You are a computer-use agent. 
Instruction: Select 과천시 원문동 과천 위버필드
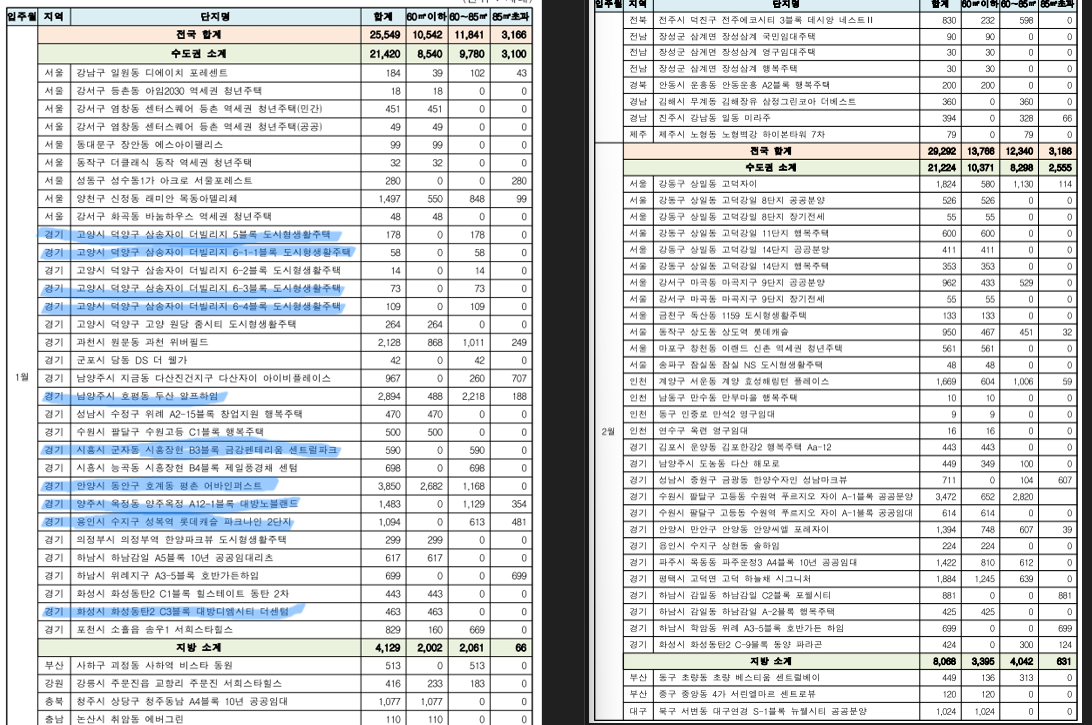[142, 342]
